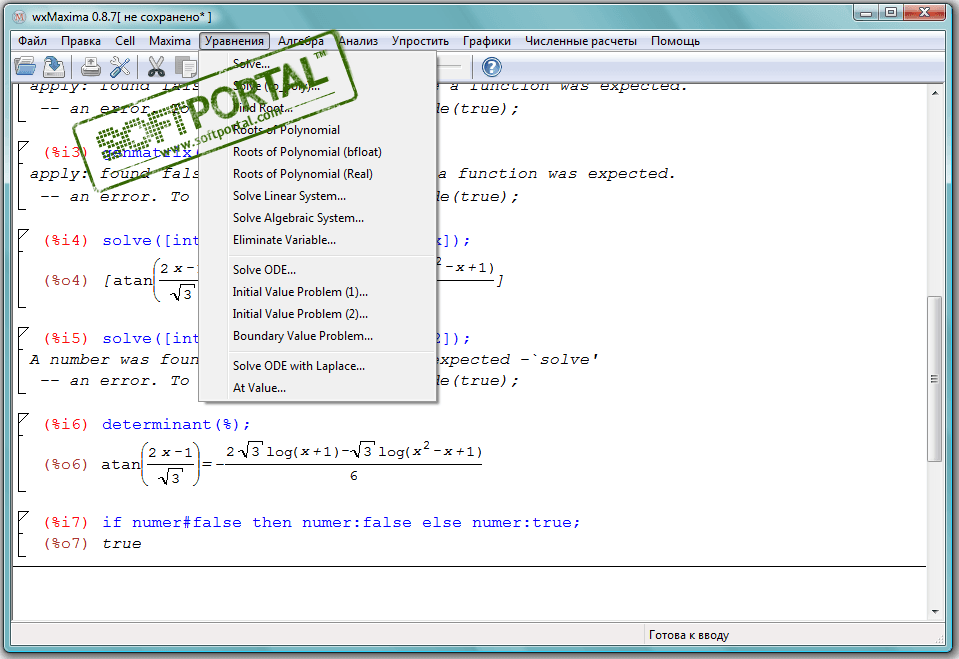Open the Cell menu

[125, 41]
